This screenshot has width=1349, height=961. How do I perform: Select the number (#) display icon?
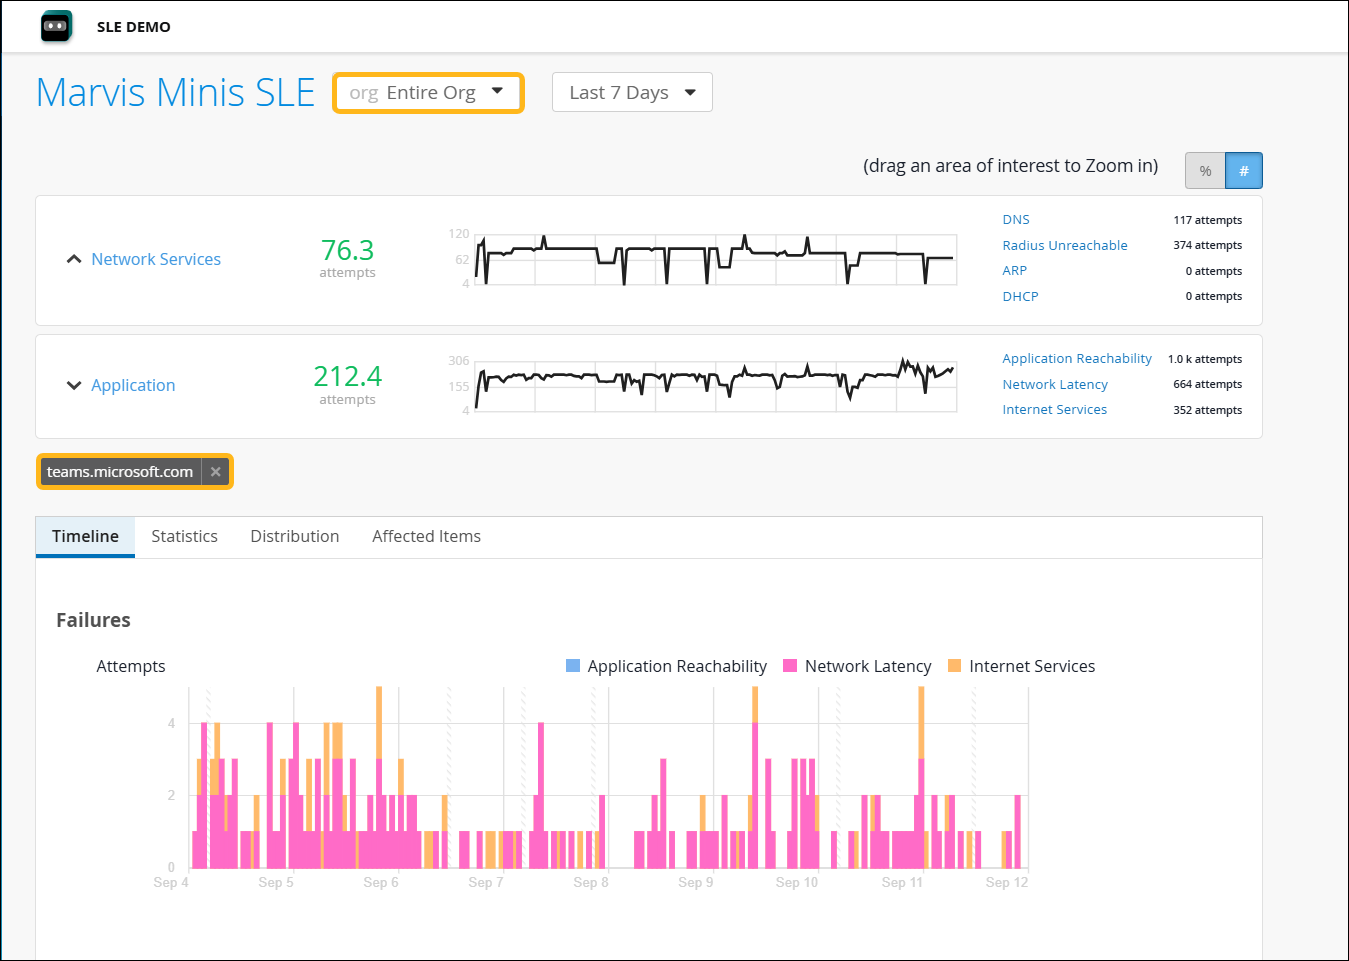(1243, 170)
